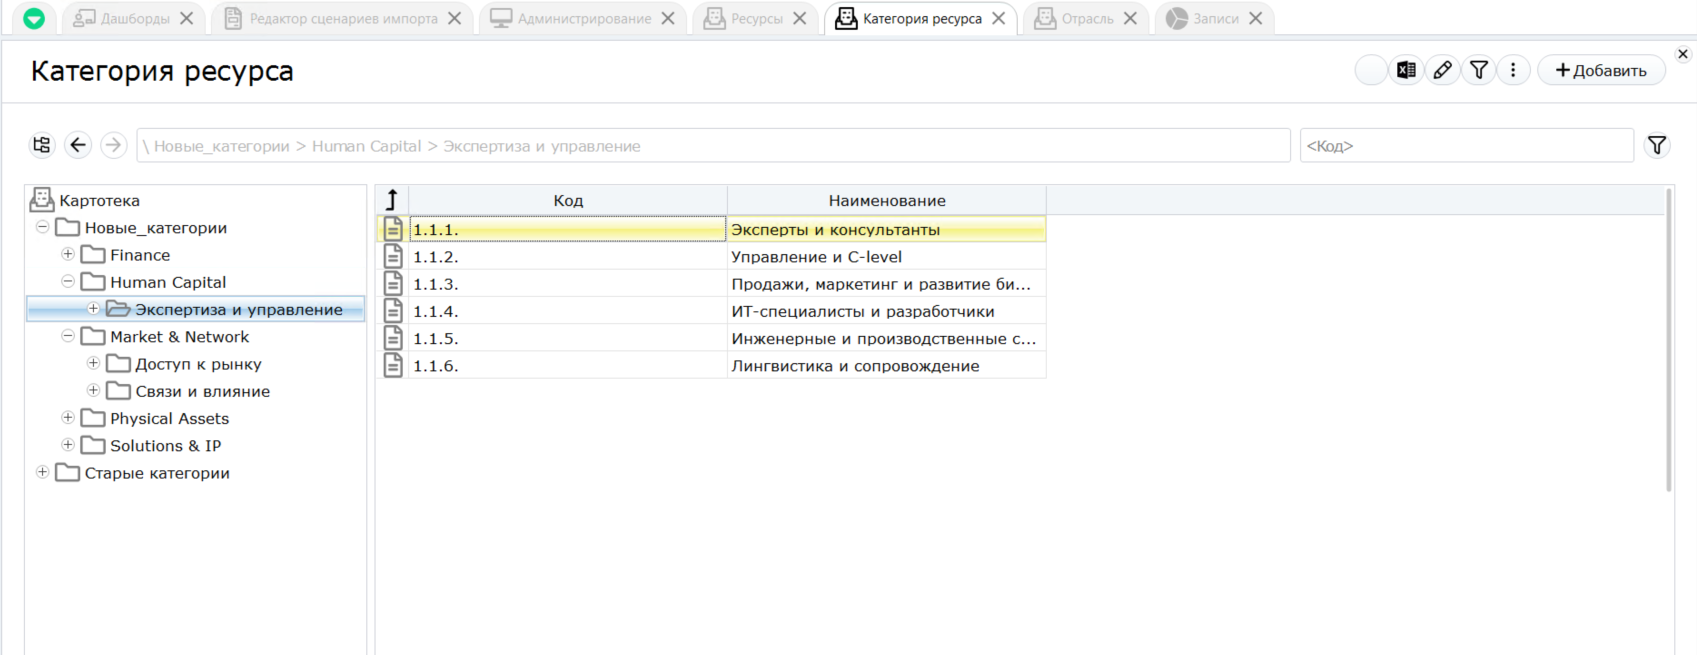1697x655 pixels.
Task: Close the Отрасль tab
Action: point(1130,18)
